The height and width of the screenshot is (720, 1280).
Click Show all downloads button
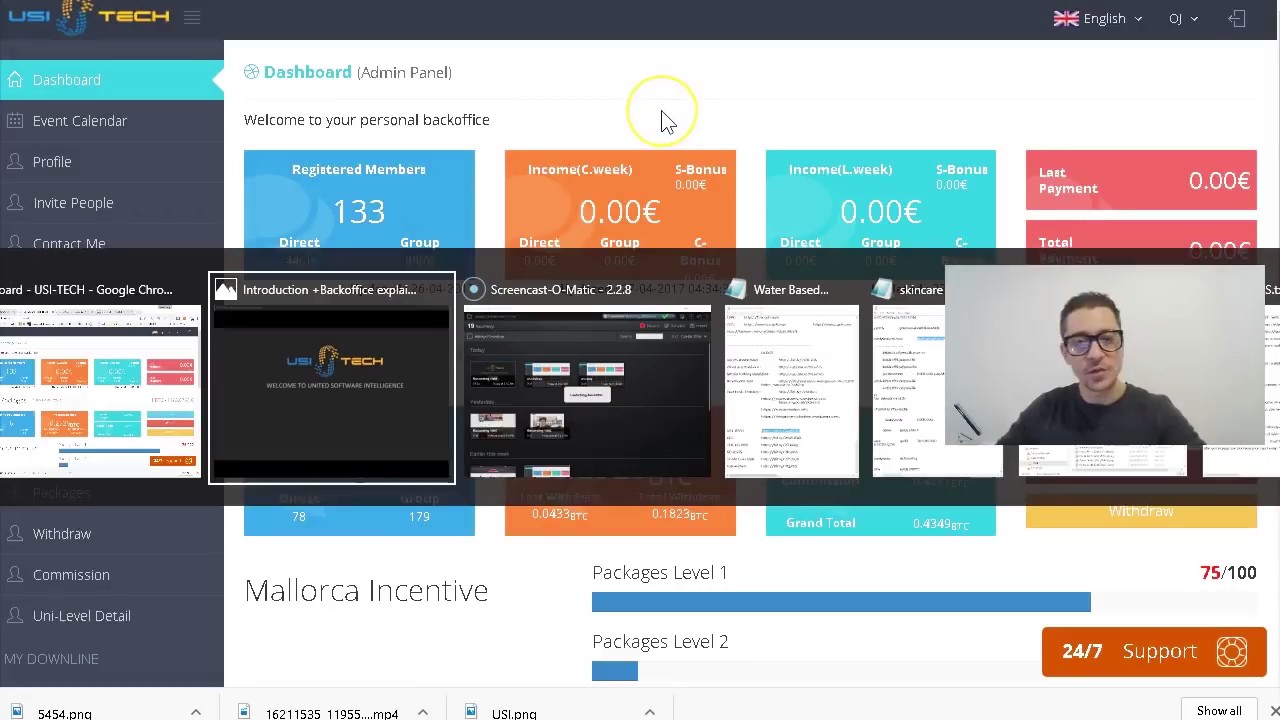[x=1219, y=711]
